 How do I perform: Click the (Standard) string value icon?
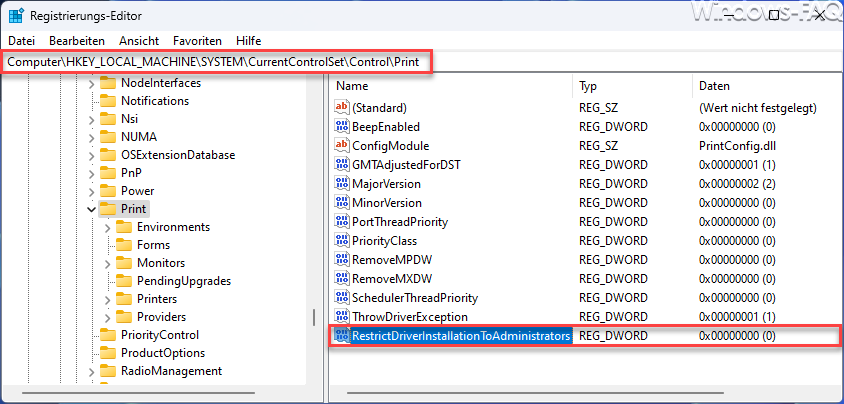(342, 107)
